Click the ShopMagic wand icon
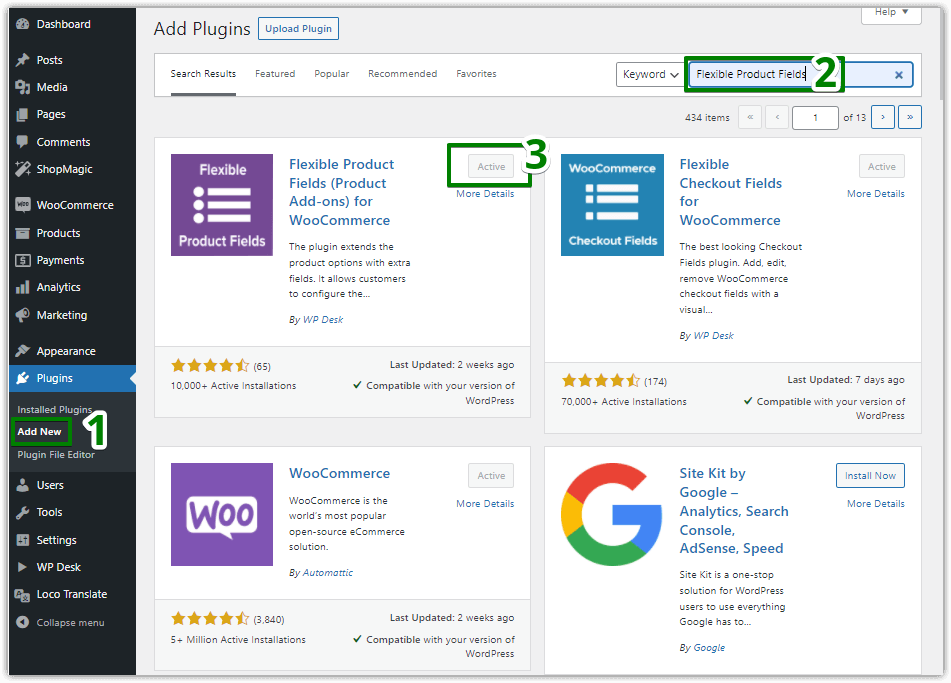The height and width of the screenshot is (683, 951). pyautogui.click(x=22, y=169)
